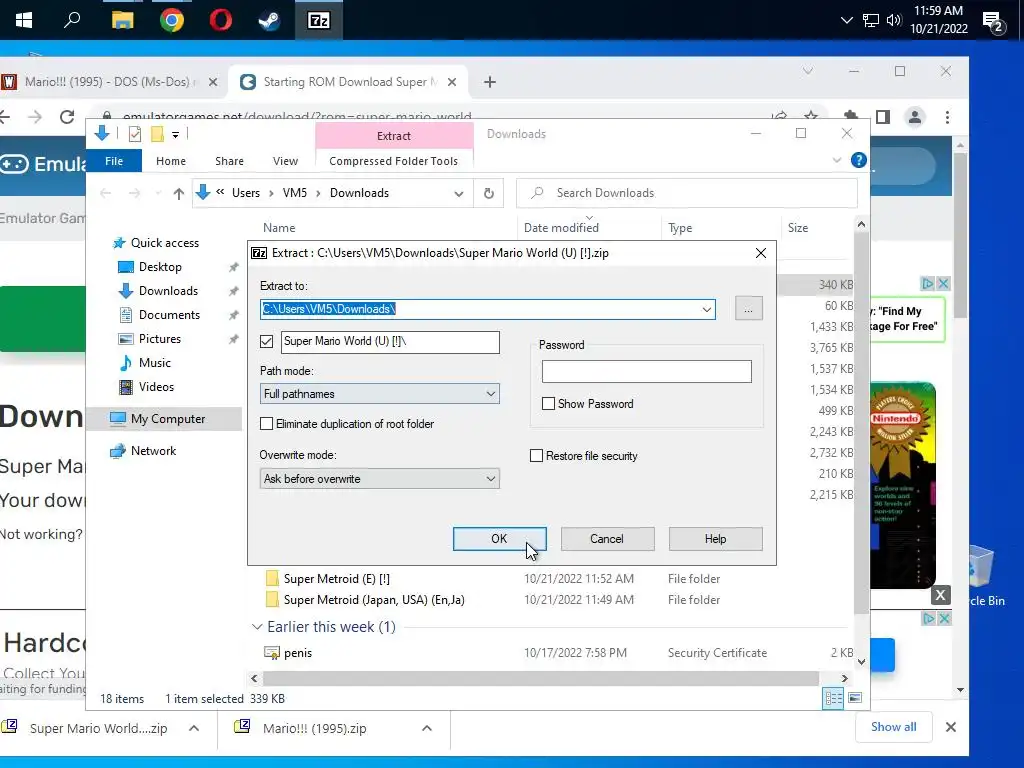Open Steam from the taskbar

(x=269, y=20)
